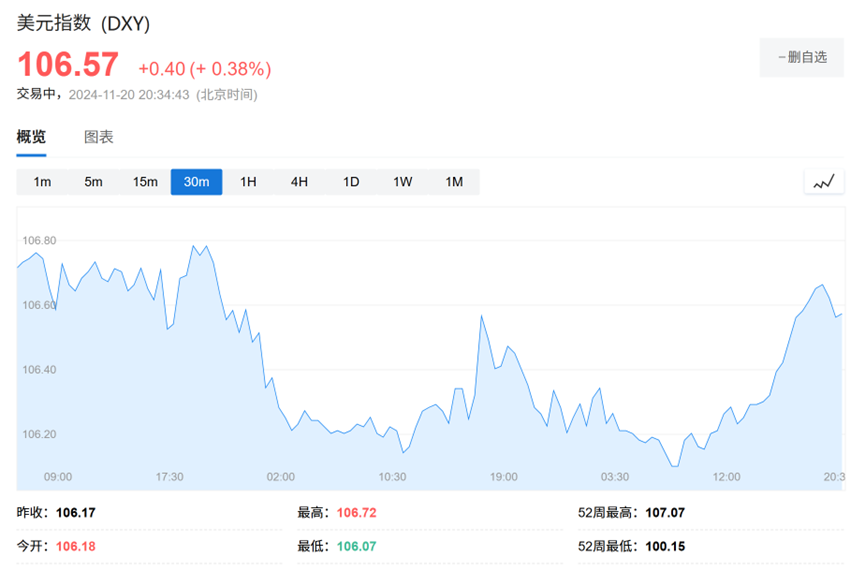Screen dimensions: 865x585
Task: Select the active 30m timeframe
Action: coord(196,182)
